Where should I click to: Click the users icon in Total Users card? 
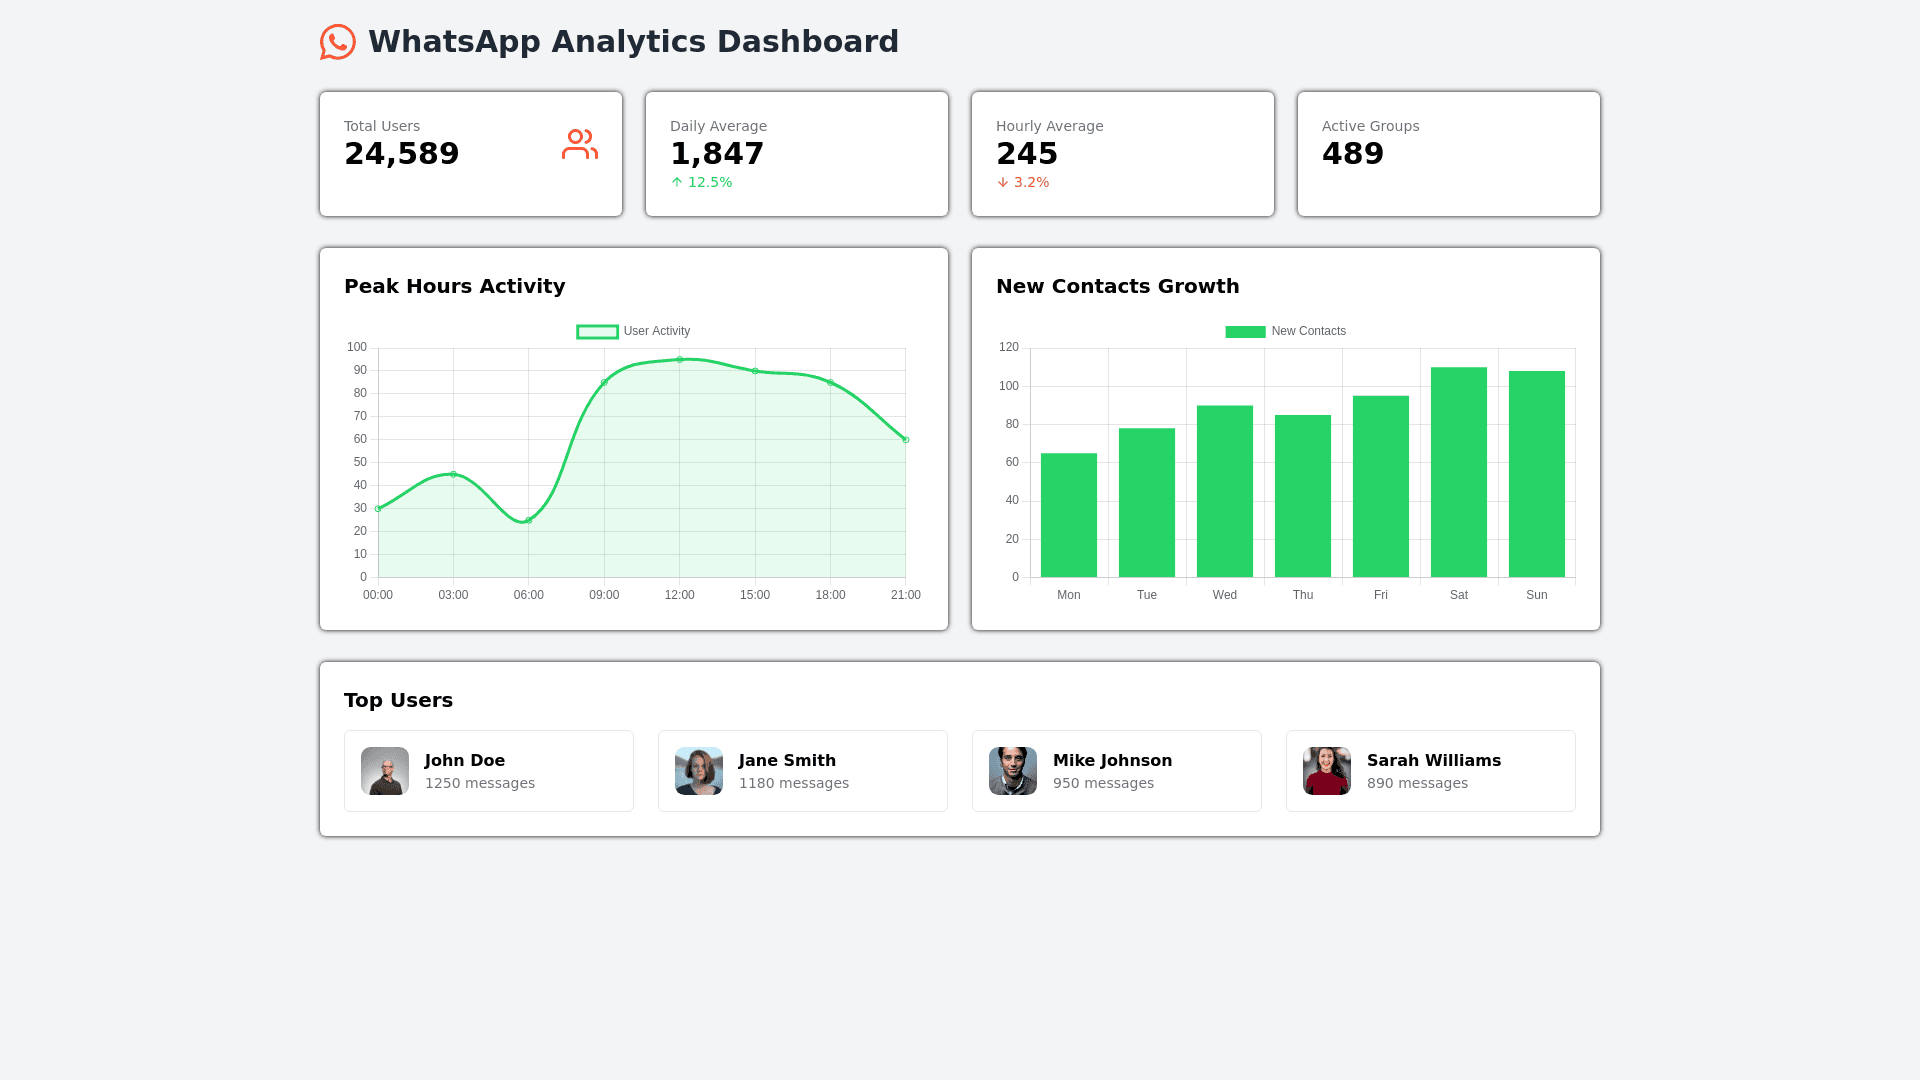click(x=579, y=144)
